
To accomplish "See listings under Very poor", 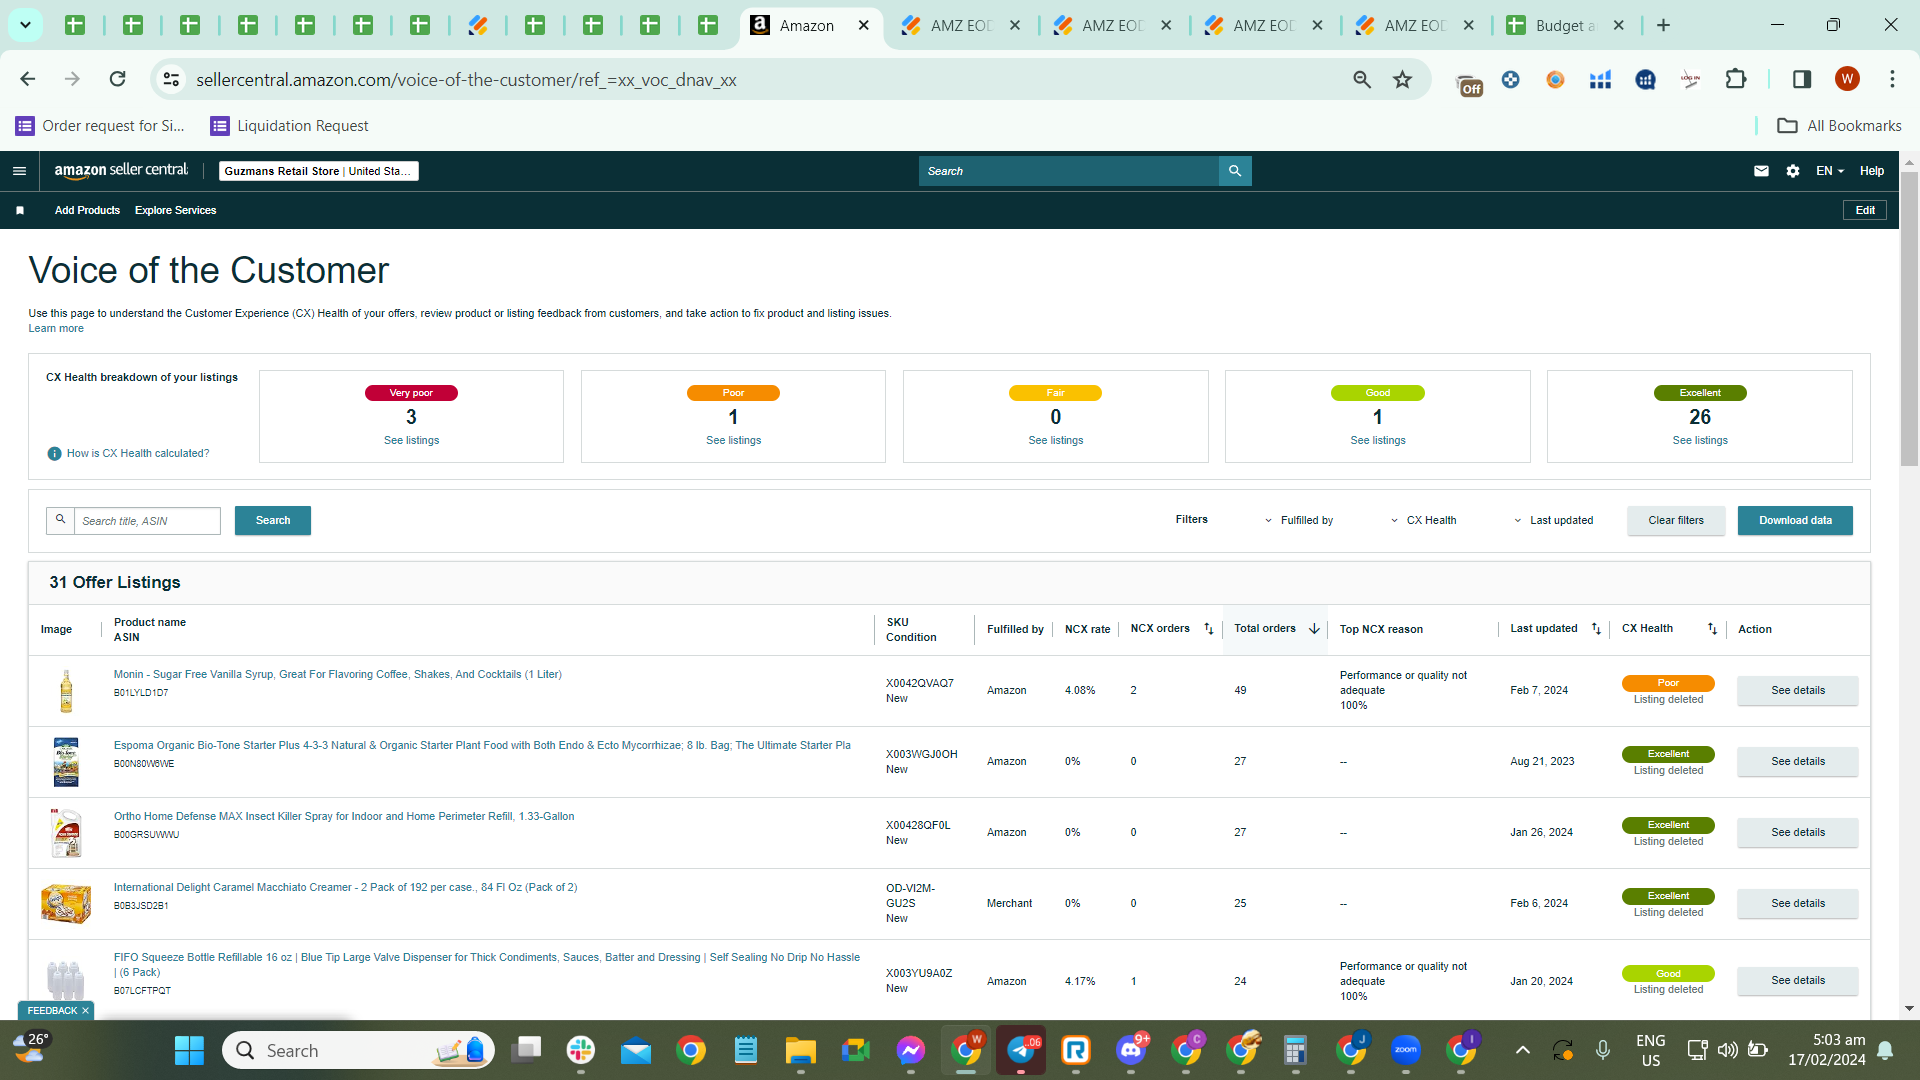I will (411, 440).
